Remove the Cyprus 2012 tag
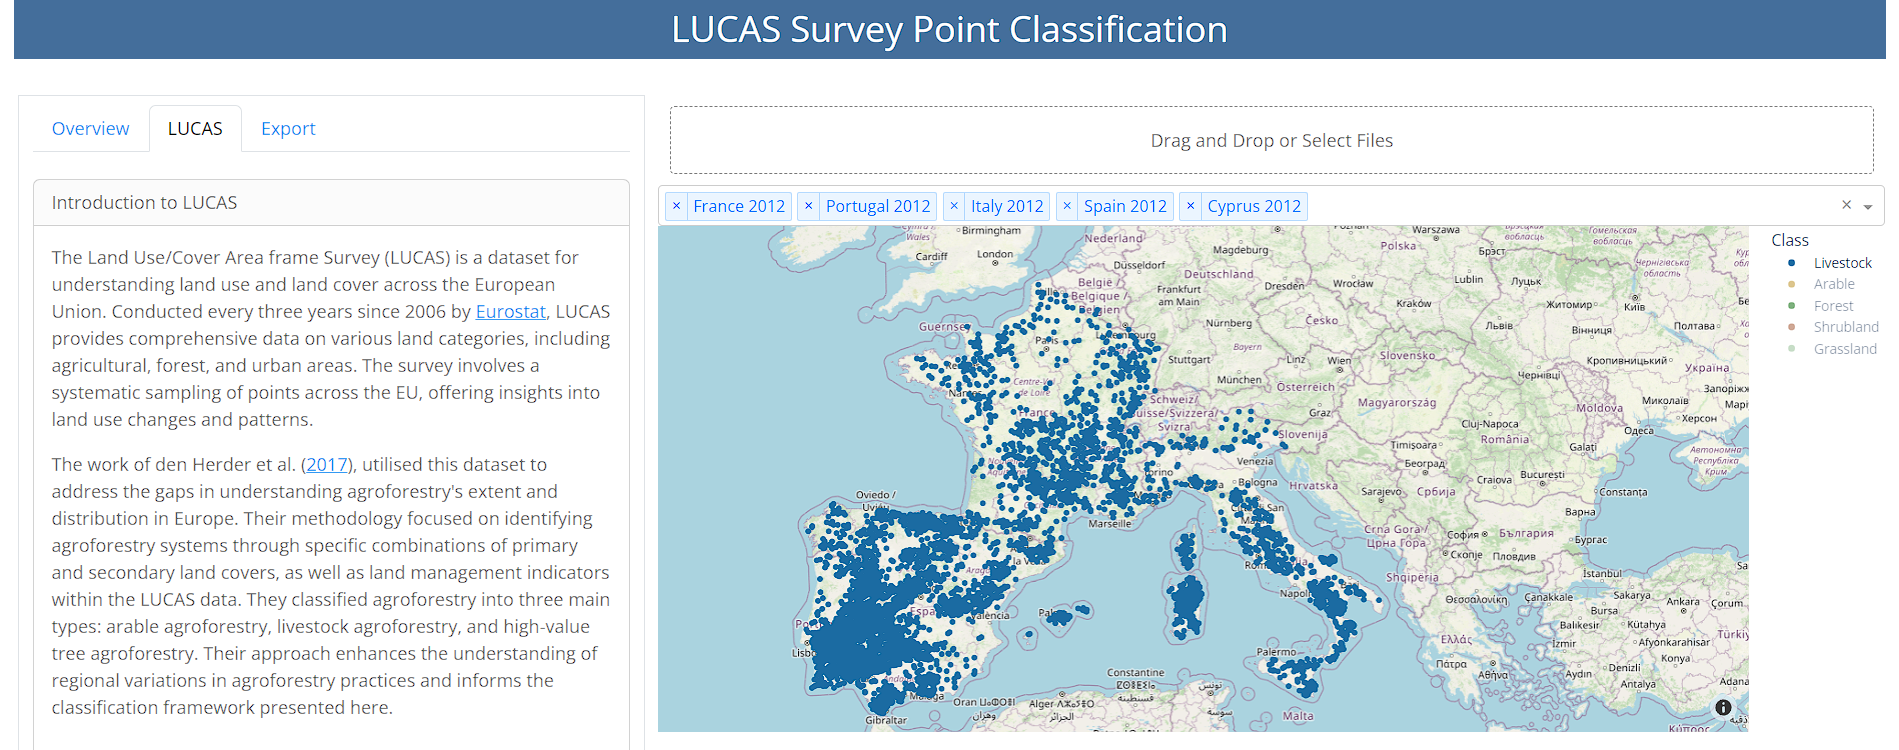 [x=1190, y=206]
